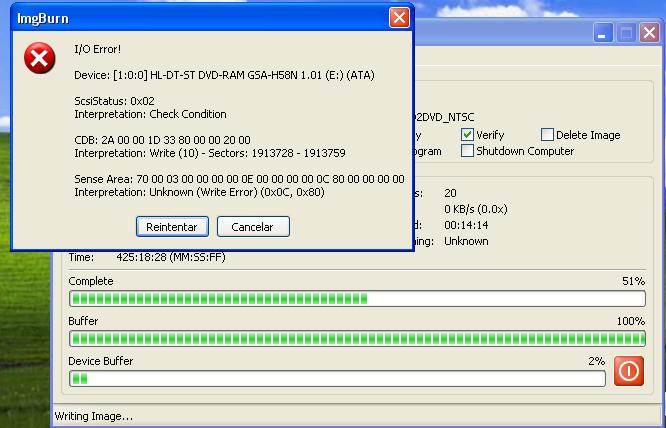This screenshot has height=428, width=666.
Task: Click the Cancelar button
Action: point(253,227)
